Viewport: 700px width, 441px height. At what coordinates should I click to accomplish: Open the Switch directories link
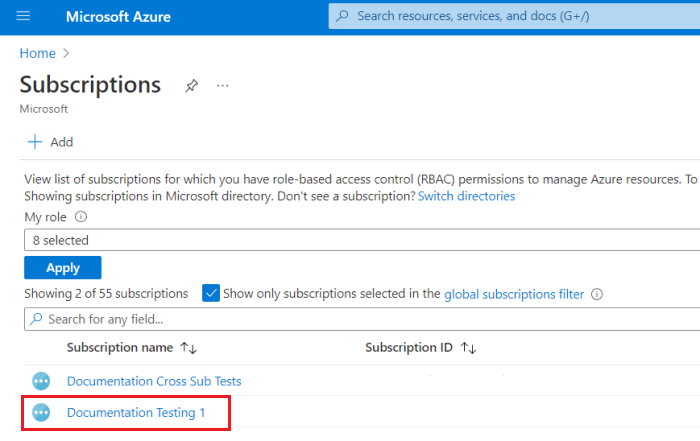pos(466,196)
